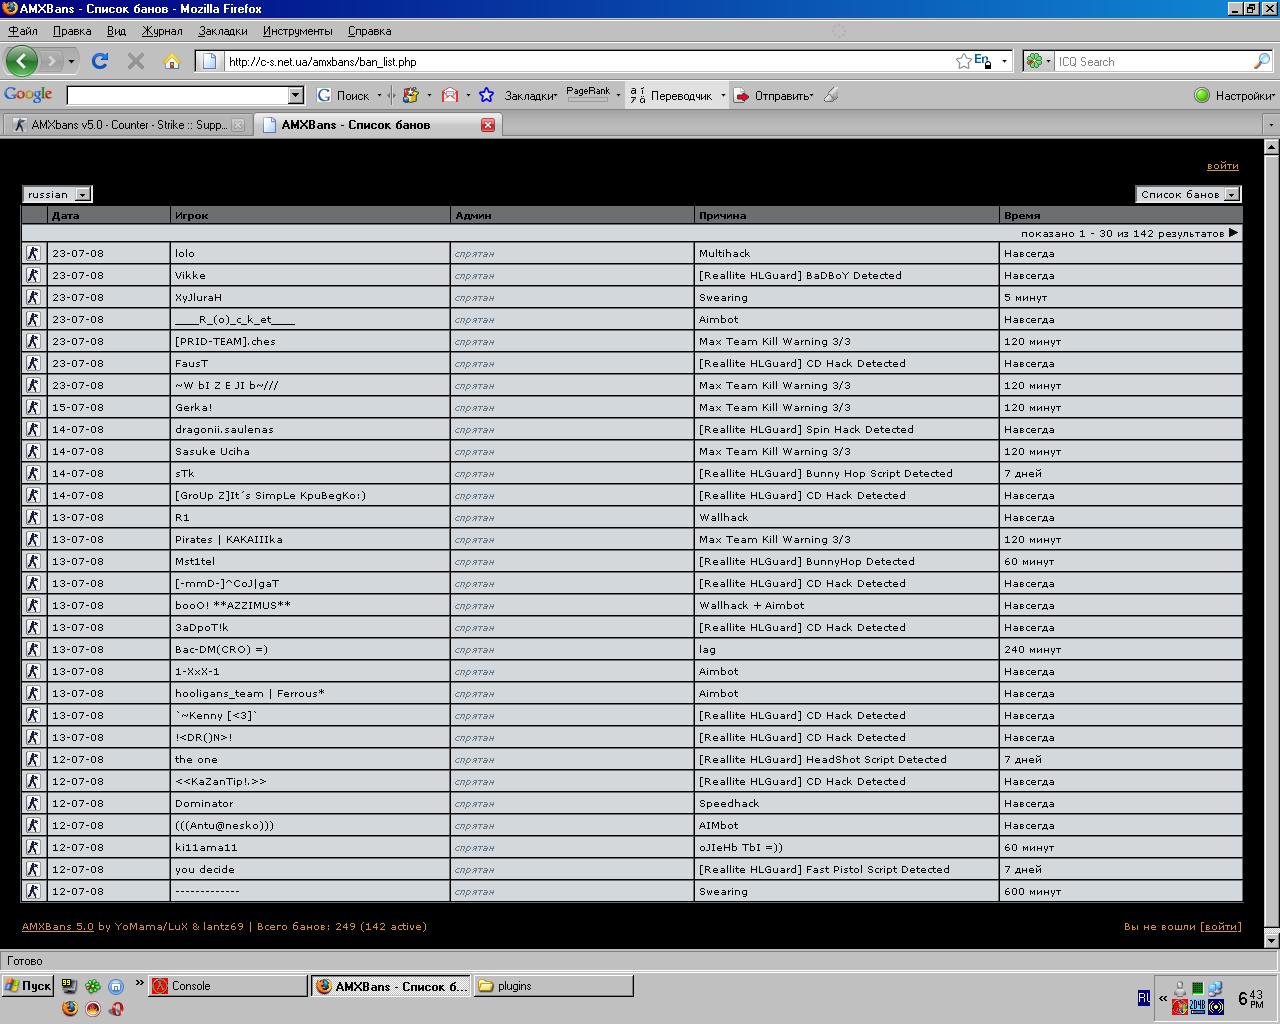Open the AMXBans 5.0 footer link

click(58, 926)
